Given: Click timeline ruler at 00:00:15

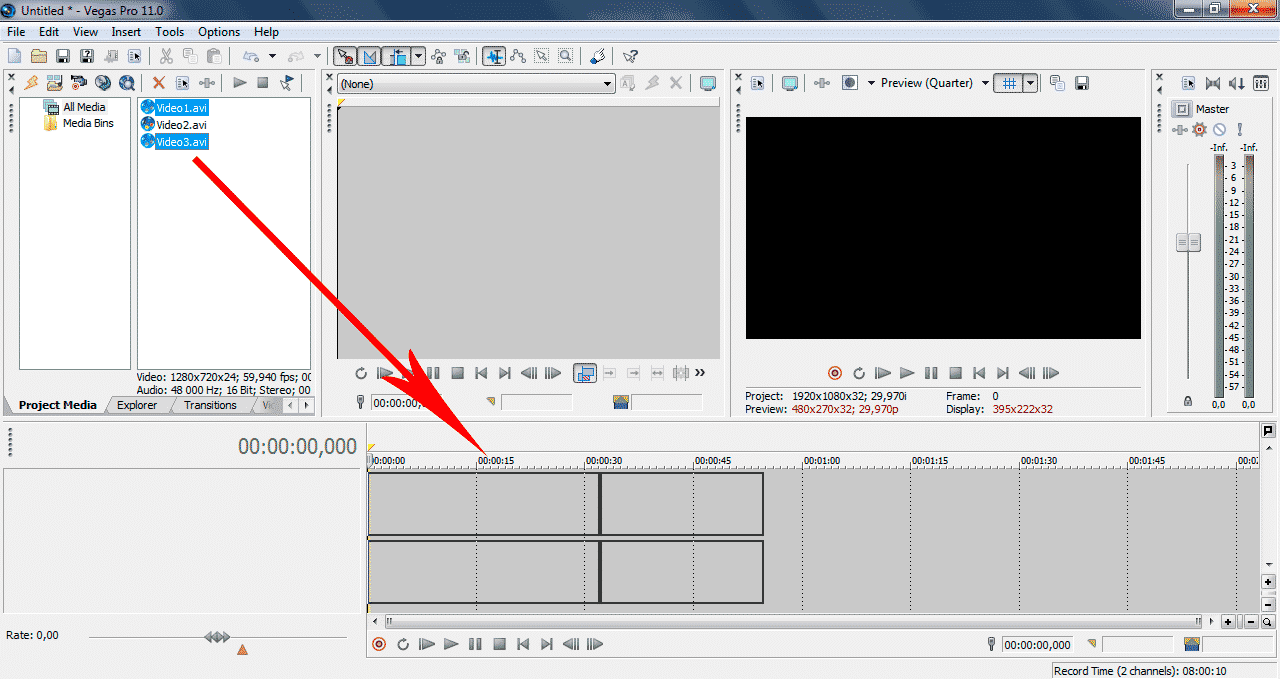Looking at the screenshot, I should click(x=495, y=461).
